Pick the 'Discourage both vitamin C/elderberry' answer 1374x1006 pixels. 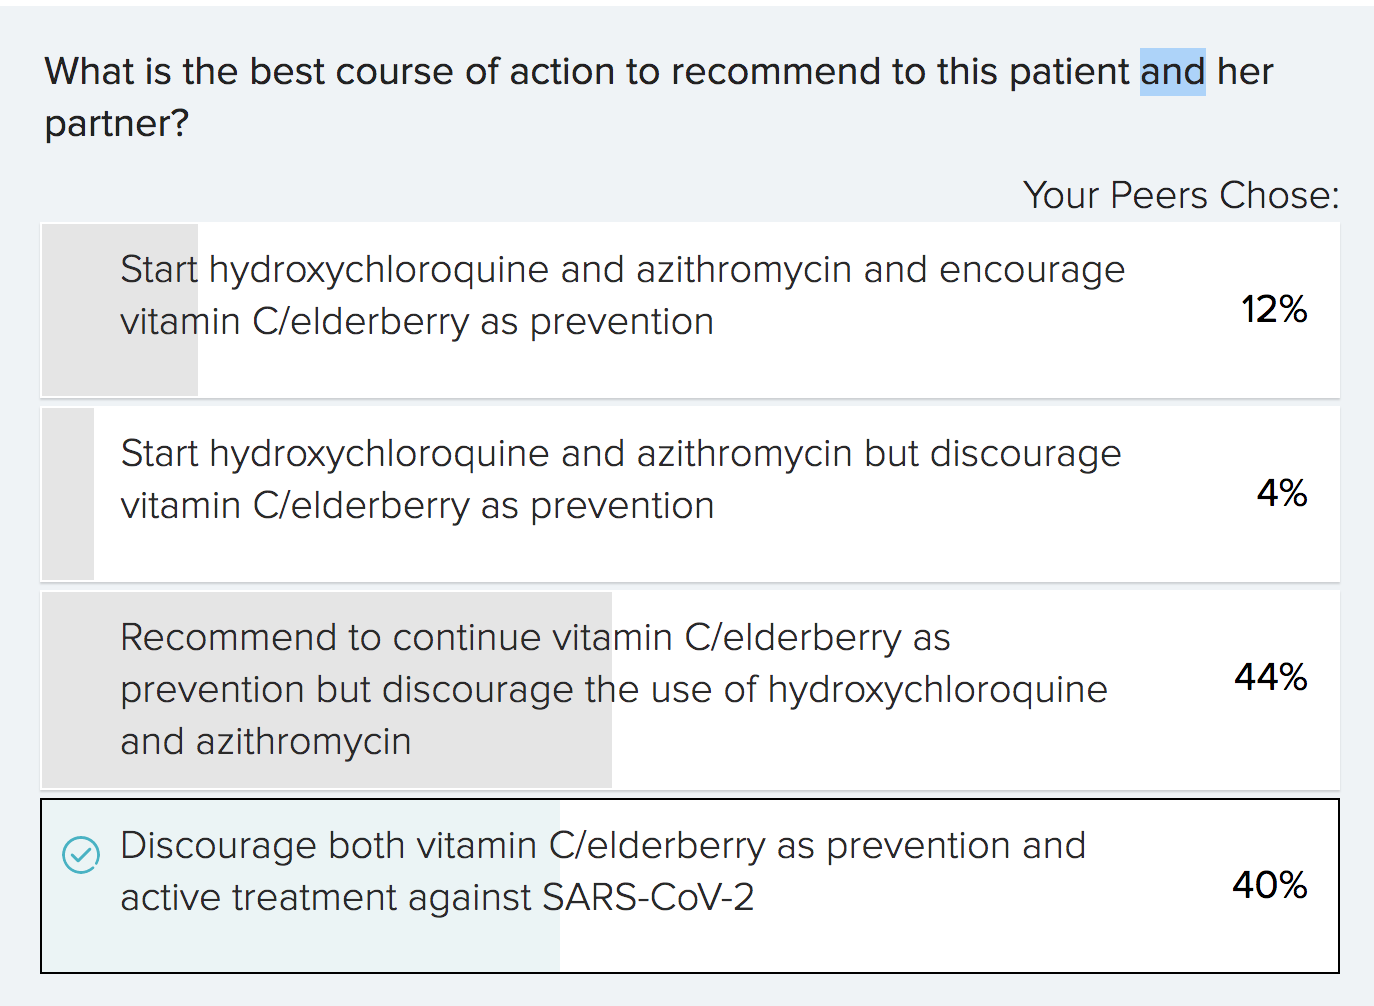coord(690,885)
